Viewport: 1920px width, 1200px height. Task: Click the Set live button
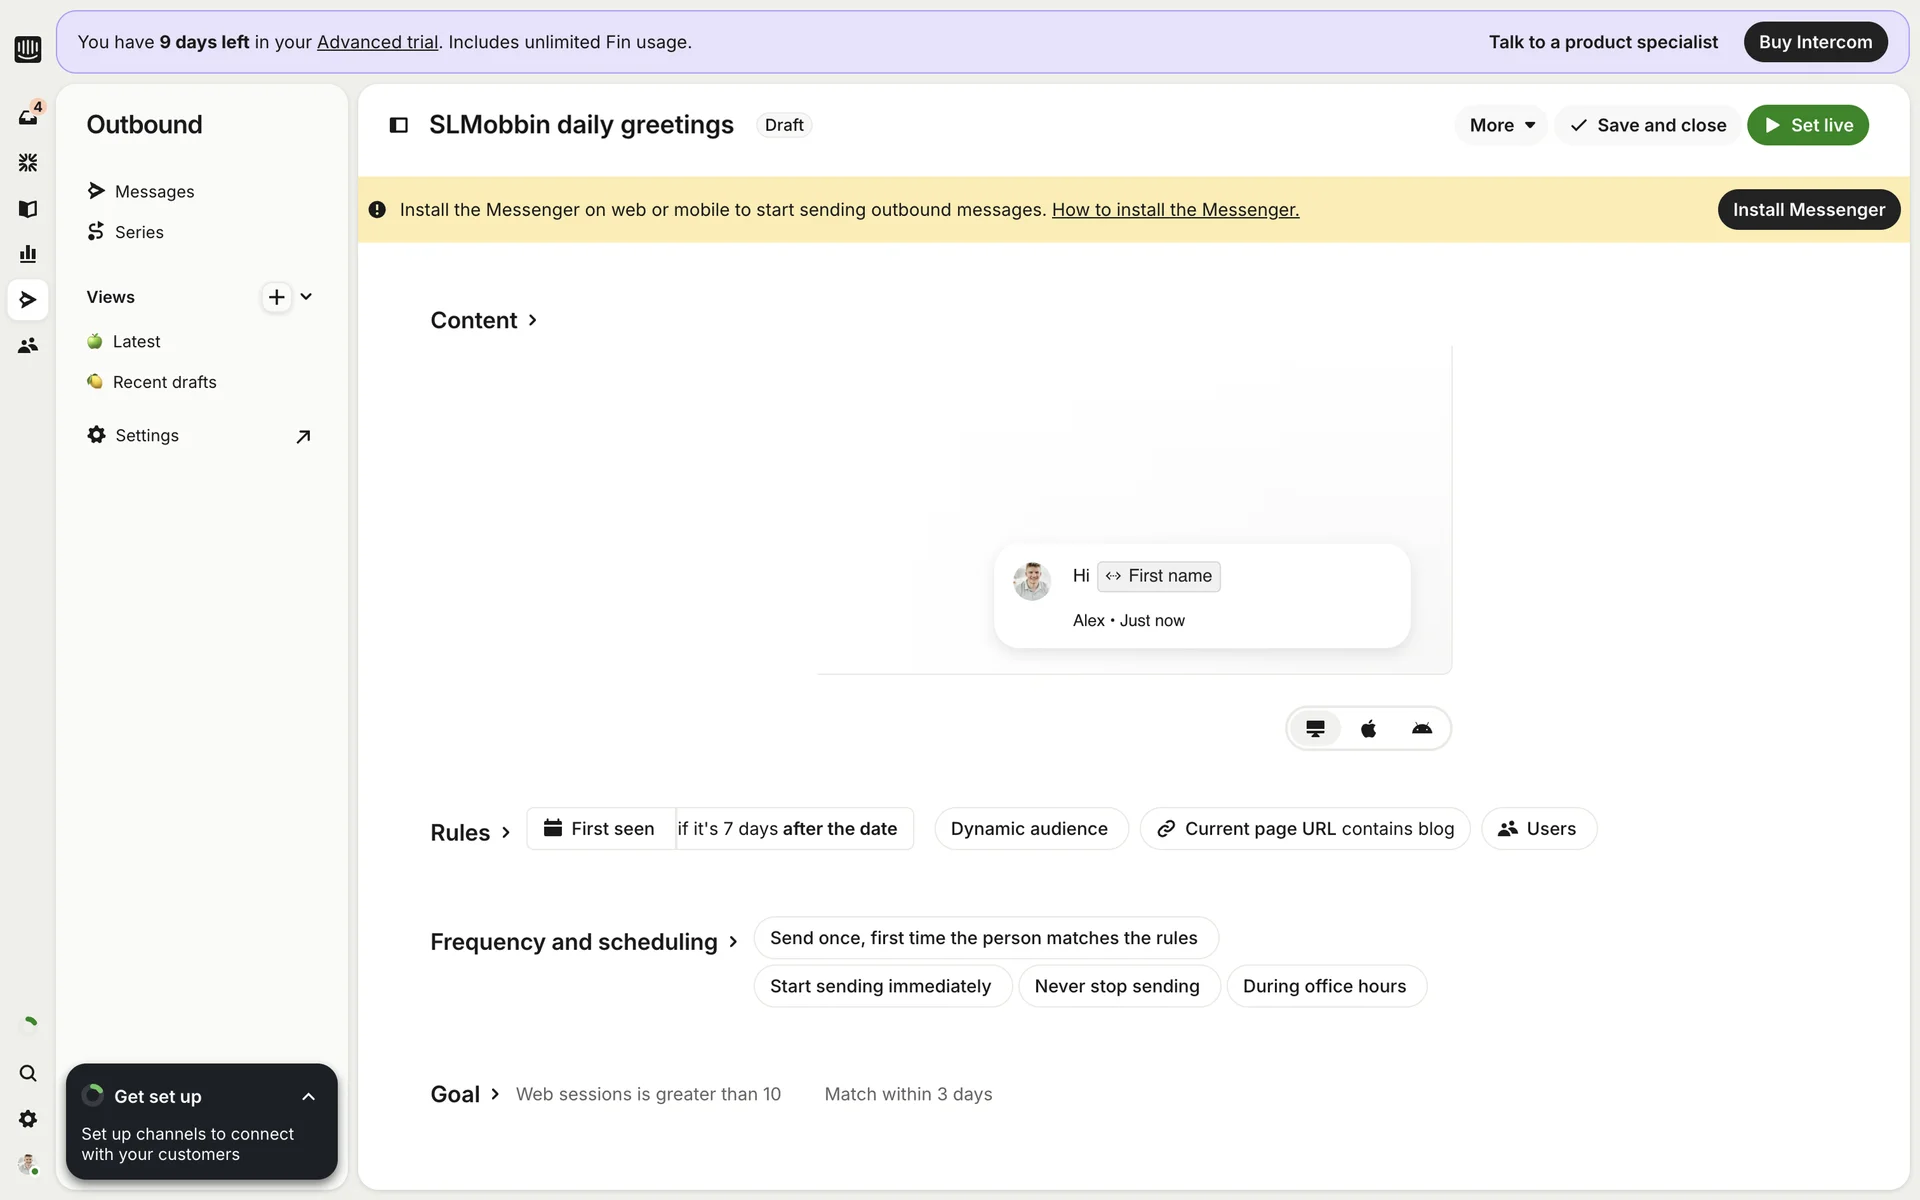[x=1807, y=125]
